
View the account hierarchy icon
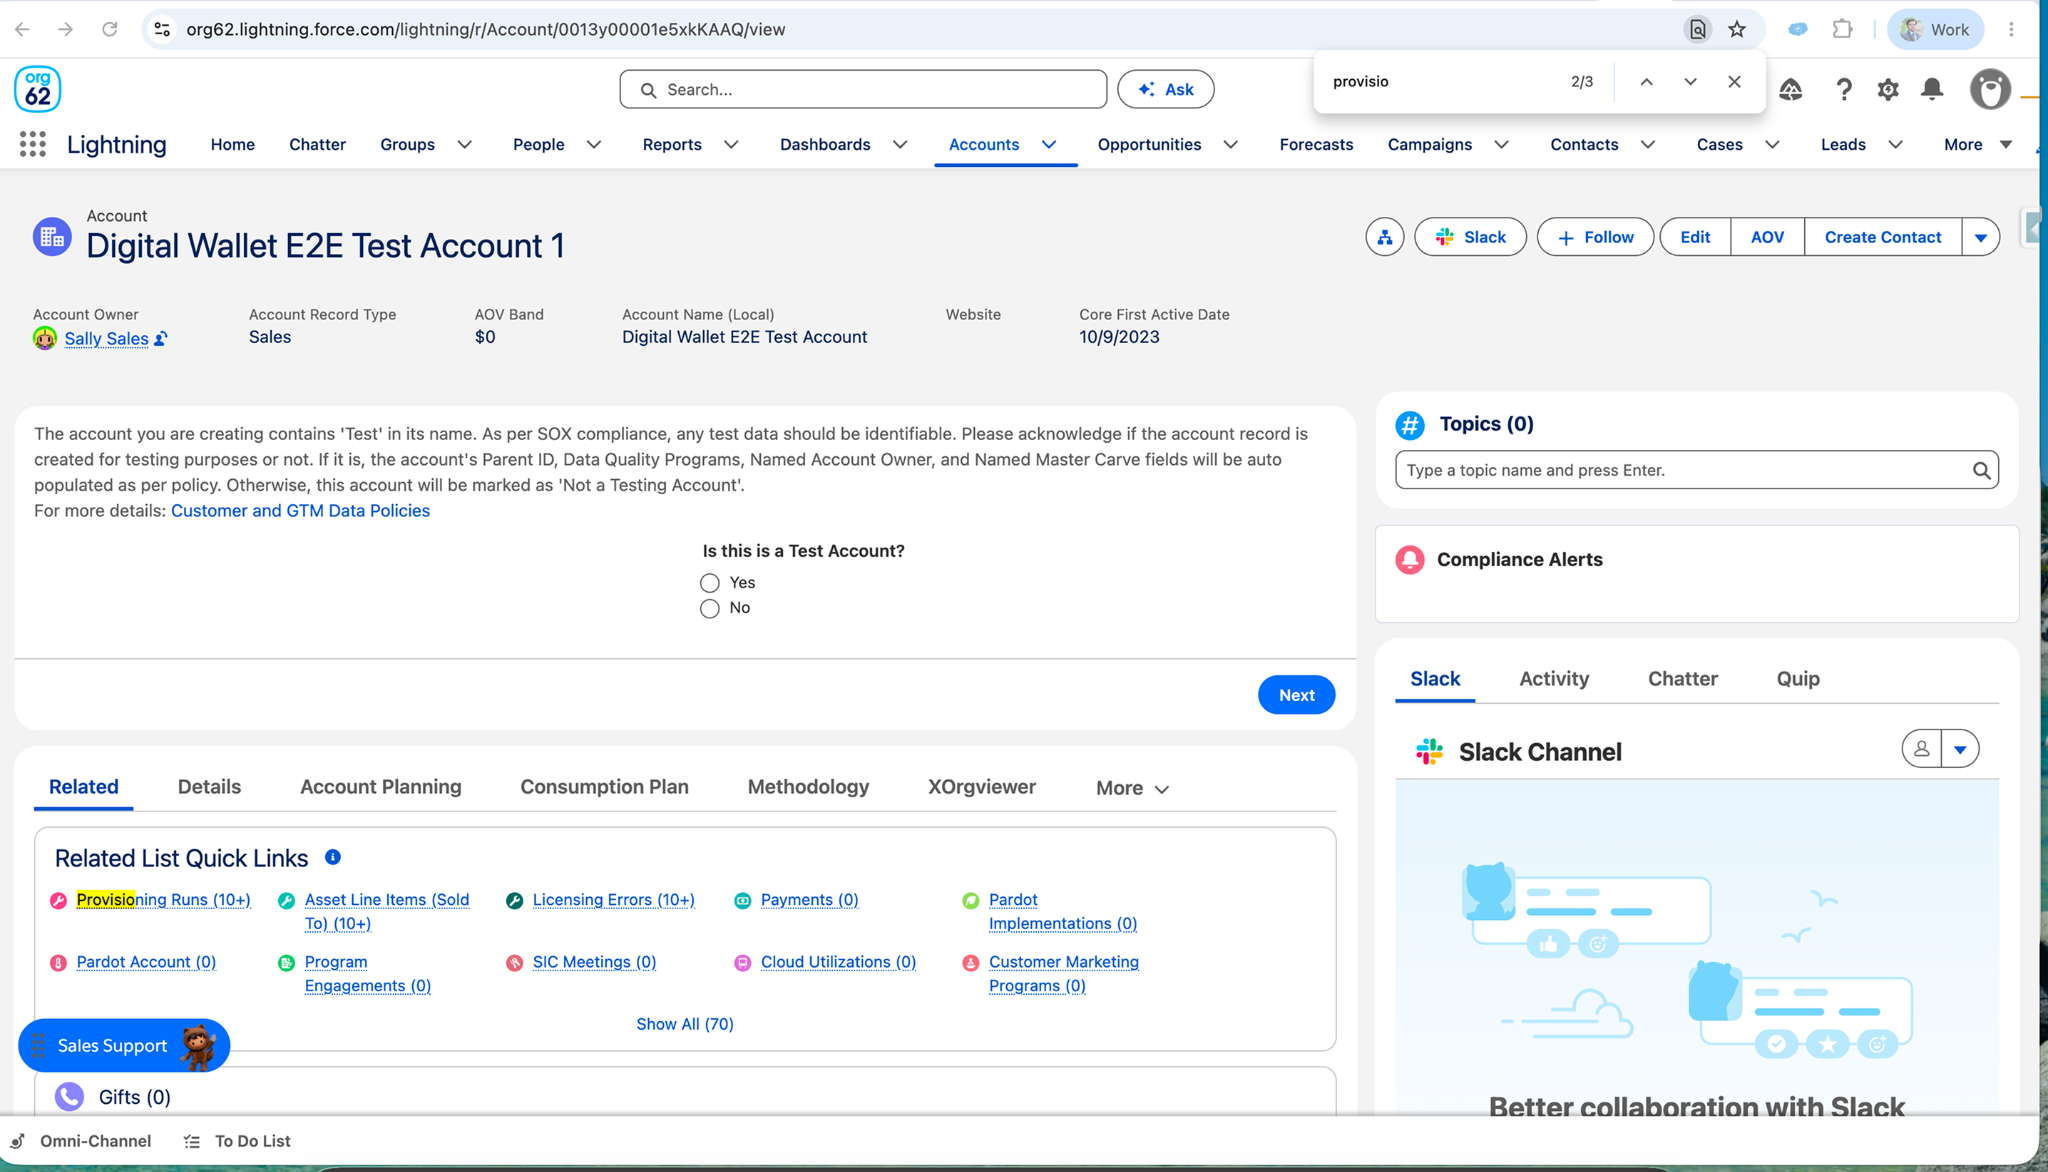(x=1385, y=237)
